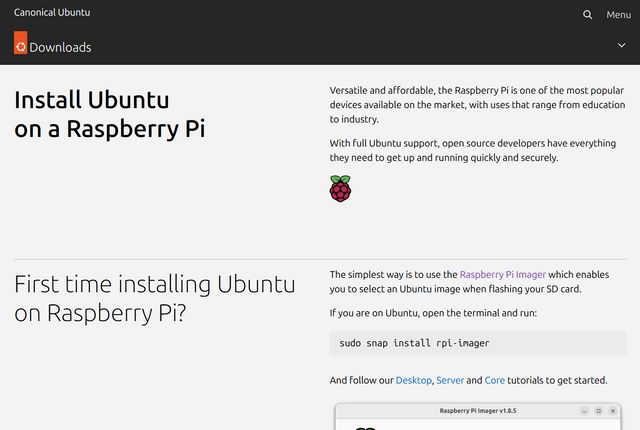Click the paragraph starting Versatile and affordable
Viewport: 640px width, 430px height.
click(x=477, y=105)
